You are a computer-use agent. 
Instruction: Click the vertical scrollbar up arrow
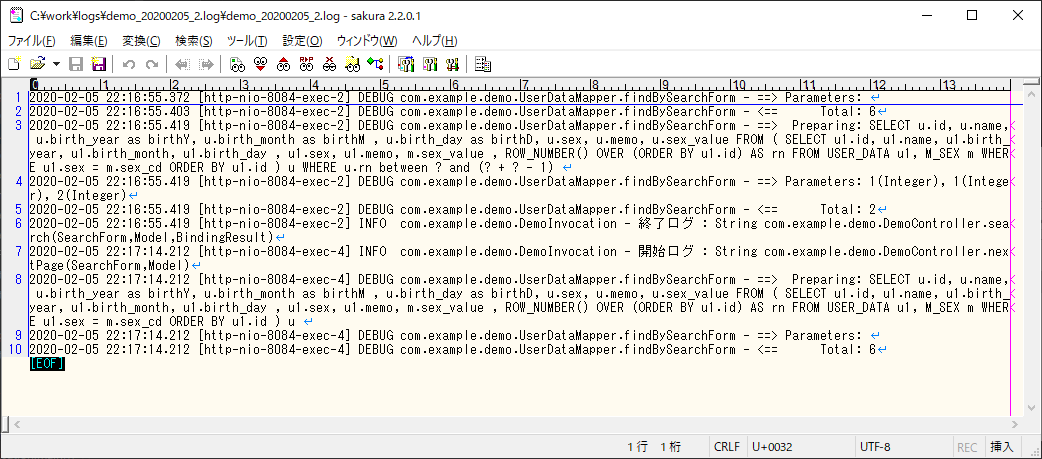click(1031, 95)
